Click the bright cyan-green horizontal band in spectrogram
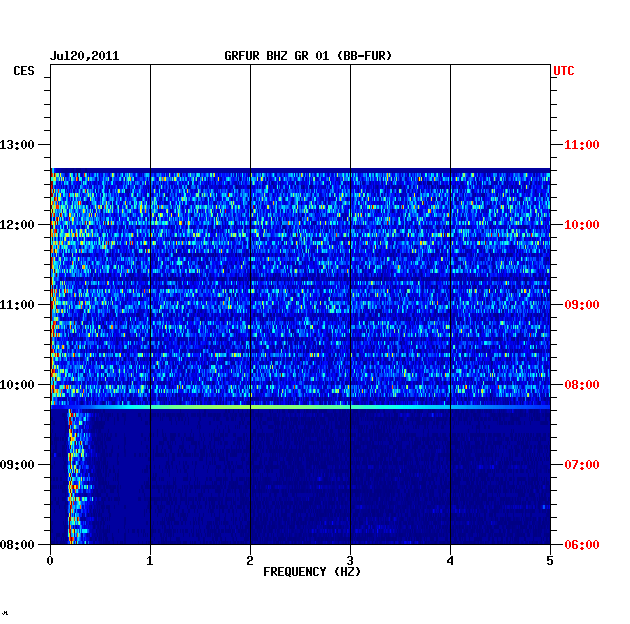The height and width of the screenshot is (624, 630). 300,407
